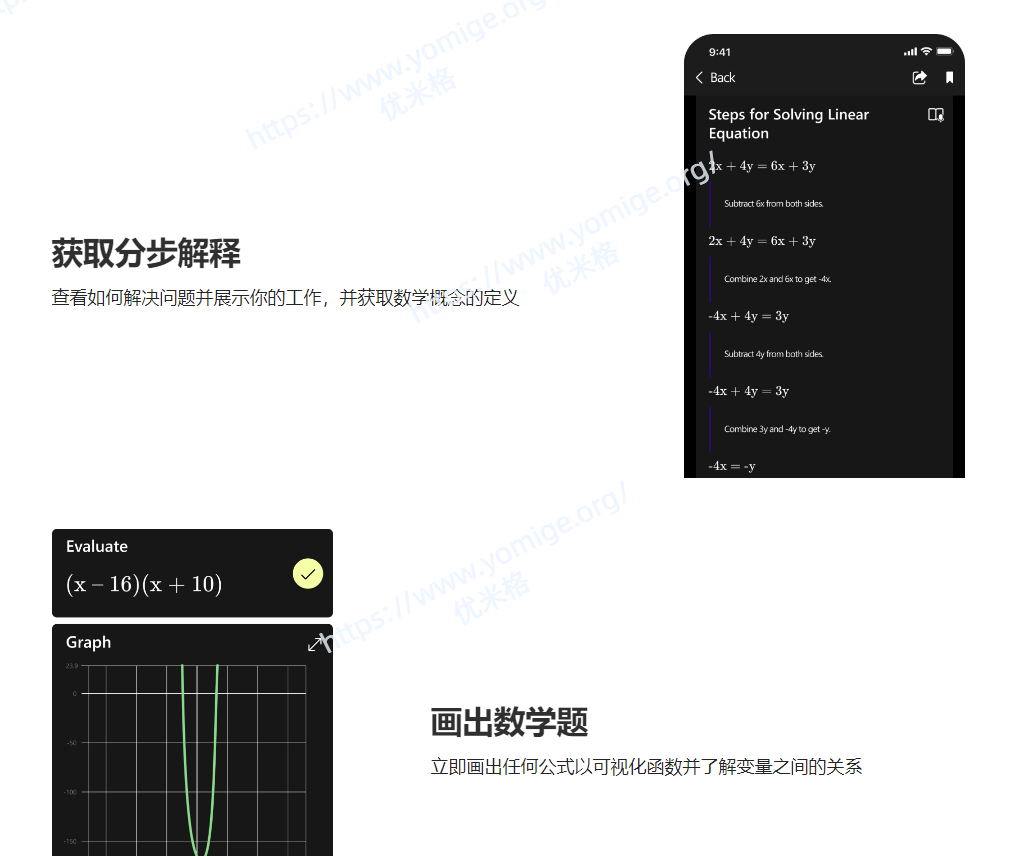The width and height of the screenshot is (1015, 856).
Task: Toggle the bookmark icon at the top right
Action: (949, 77)
